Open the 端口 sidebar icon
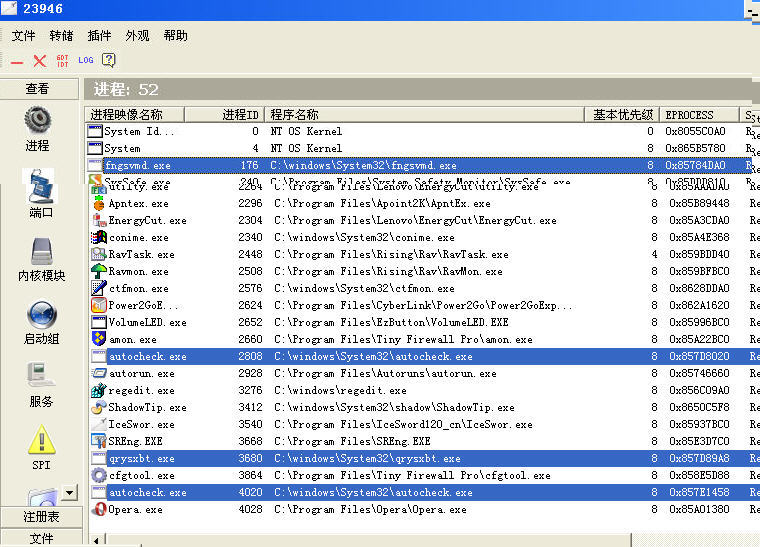The width and height of the screenshot is (760, 547). tap(41, 187)
